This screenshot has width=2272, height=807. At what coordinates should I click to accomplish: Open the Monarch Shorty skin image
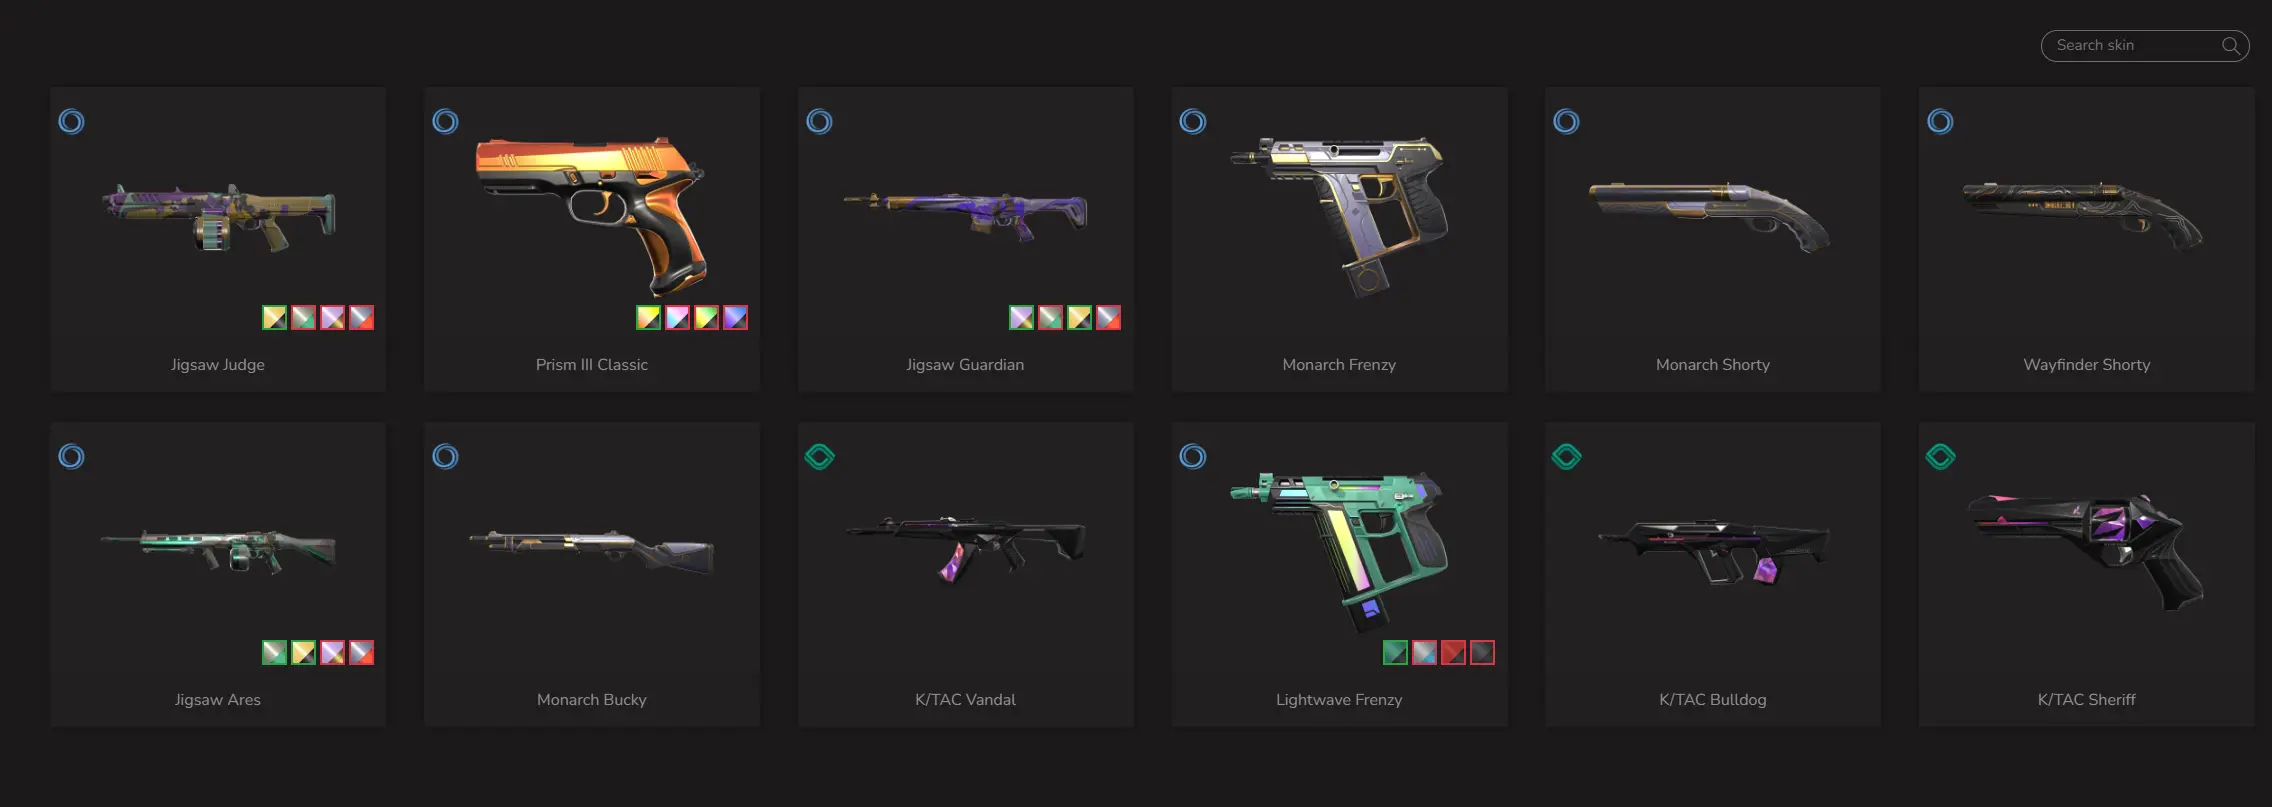point(1710,215)
